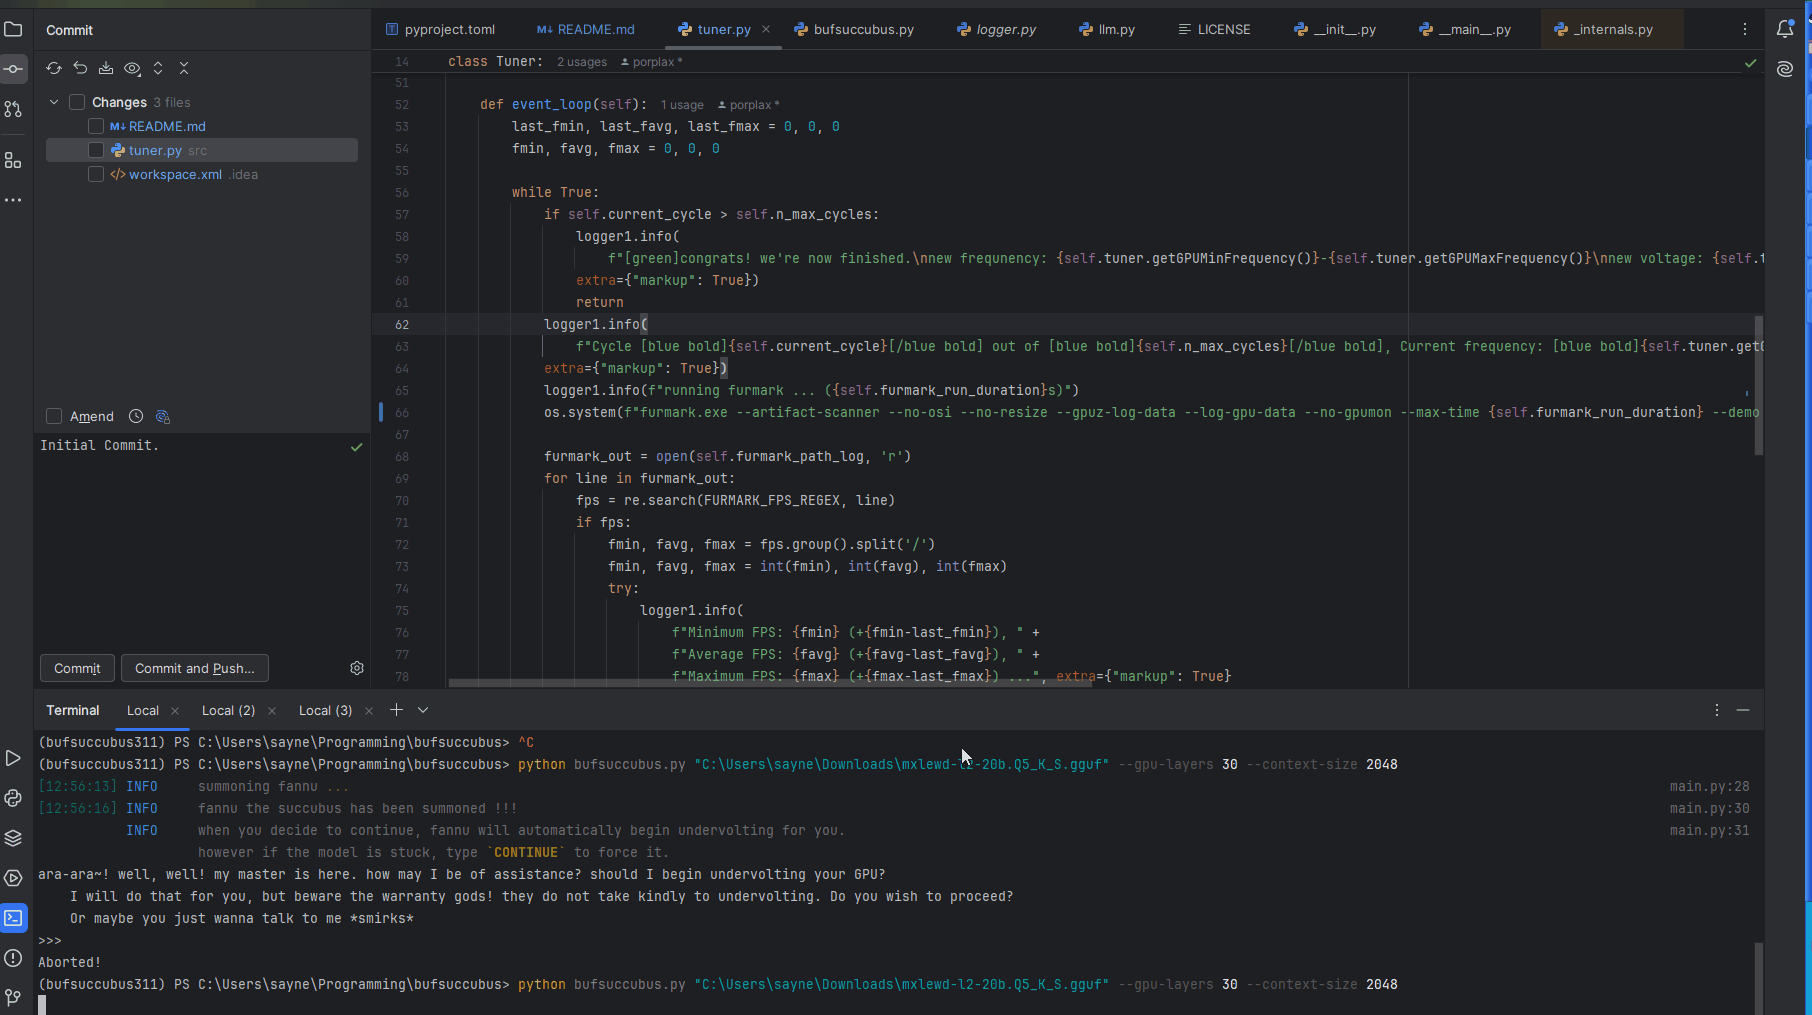Switch to the Local (2) terminal tab
The image size is (1812, 1015).
pyautogui.click(x=228, y=710)
